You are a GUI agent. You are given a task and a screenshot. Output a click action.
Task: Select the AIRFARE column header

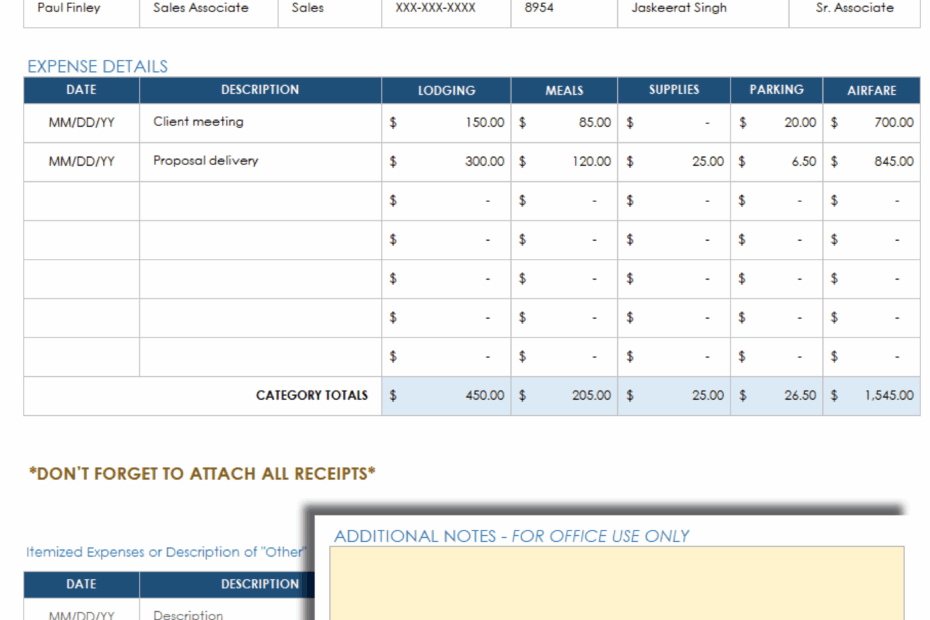pyautogui.click(x=871, y=90)
